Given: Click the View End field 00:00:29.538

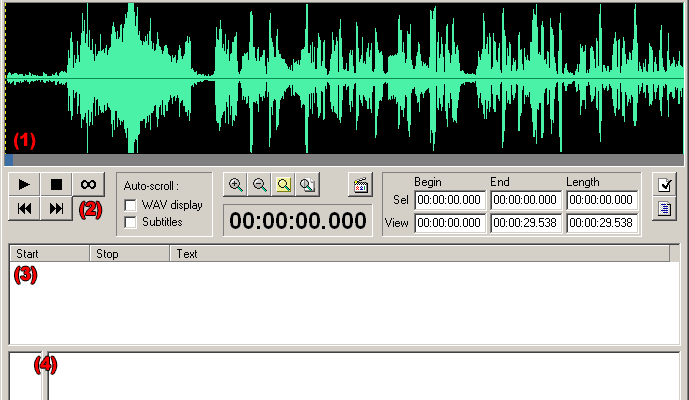Looking at the screenshot, I should tap(526, 223).
